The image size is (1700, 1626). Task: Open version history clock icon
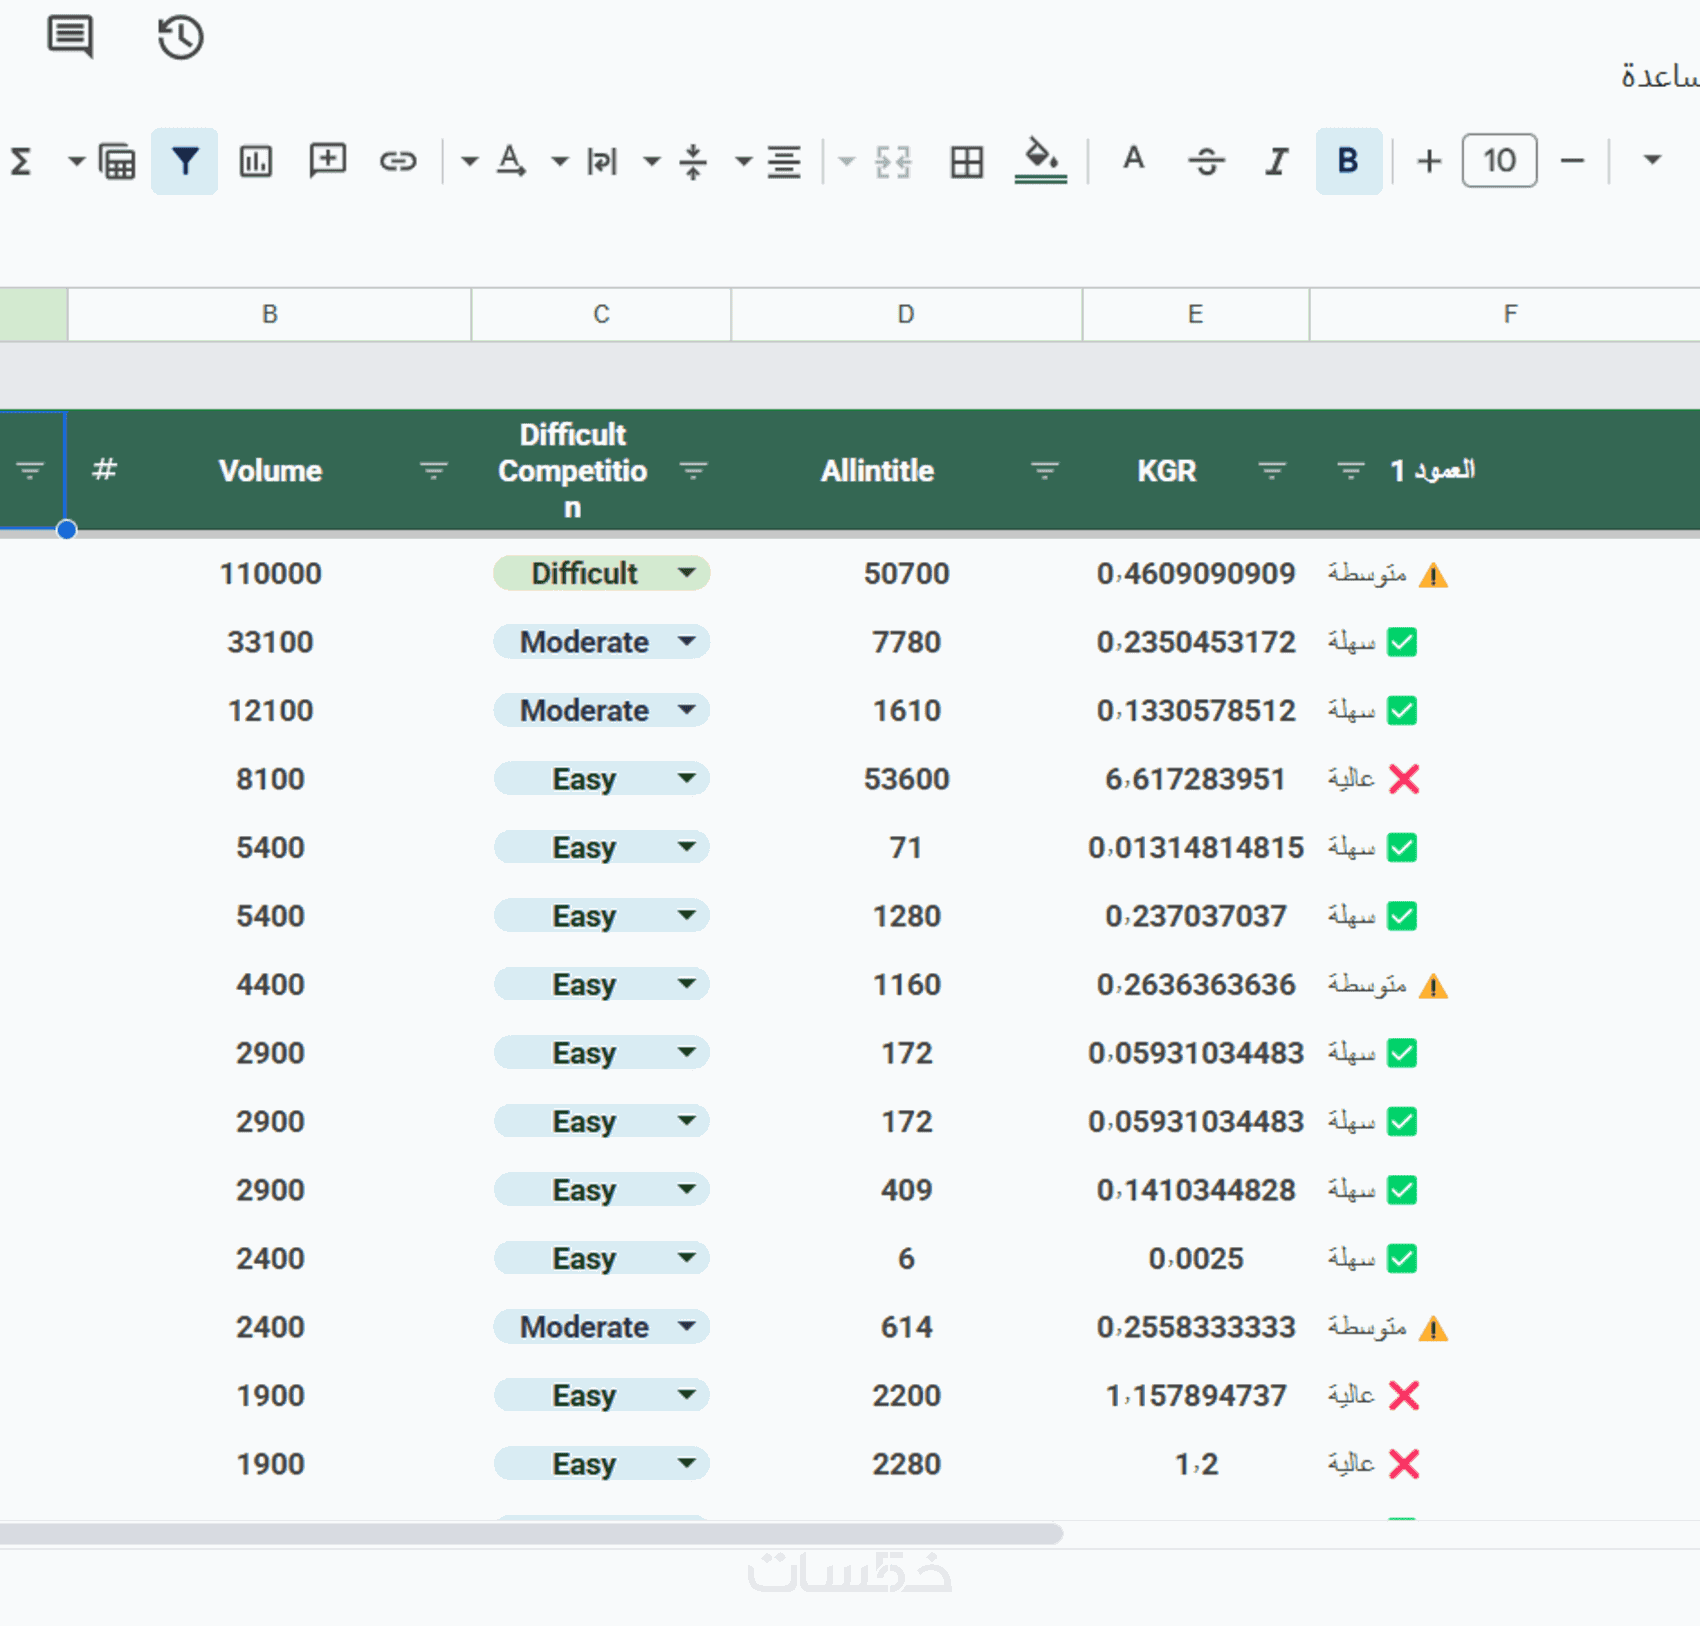(x=180, y=38)
